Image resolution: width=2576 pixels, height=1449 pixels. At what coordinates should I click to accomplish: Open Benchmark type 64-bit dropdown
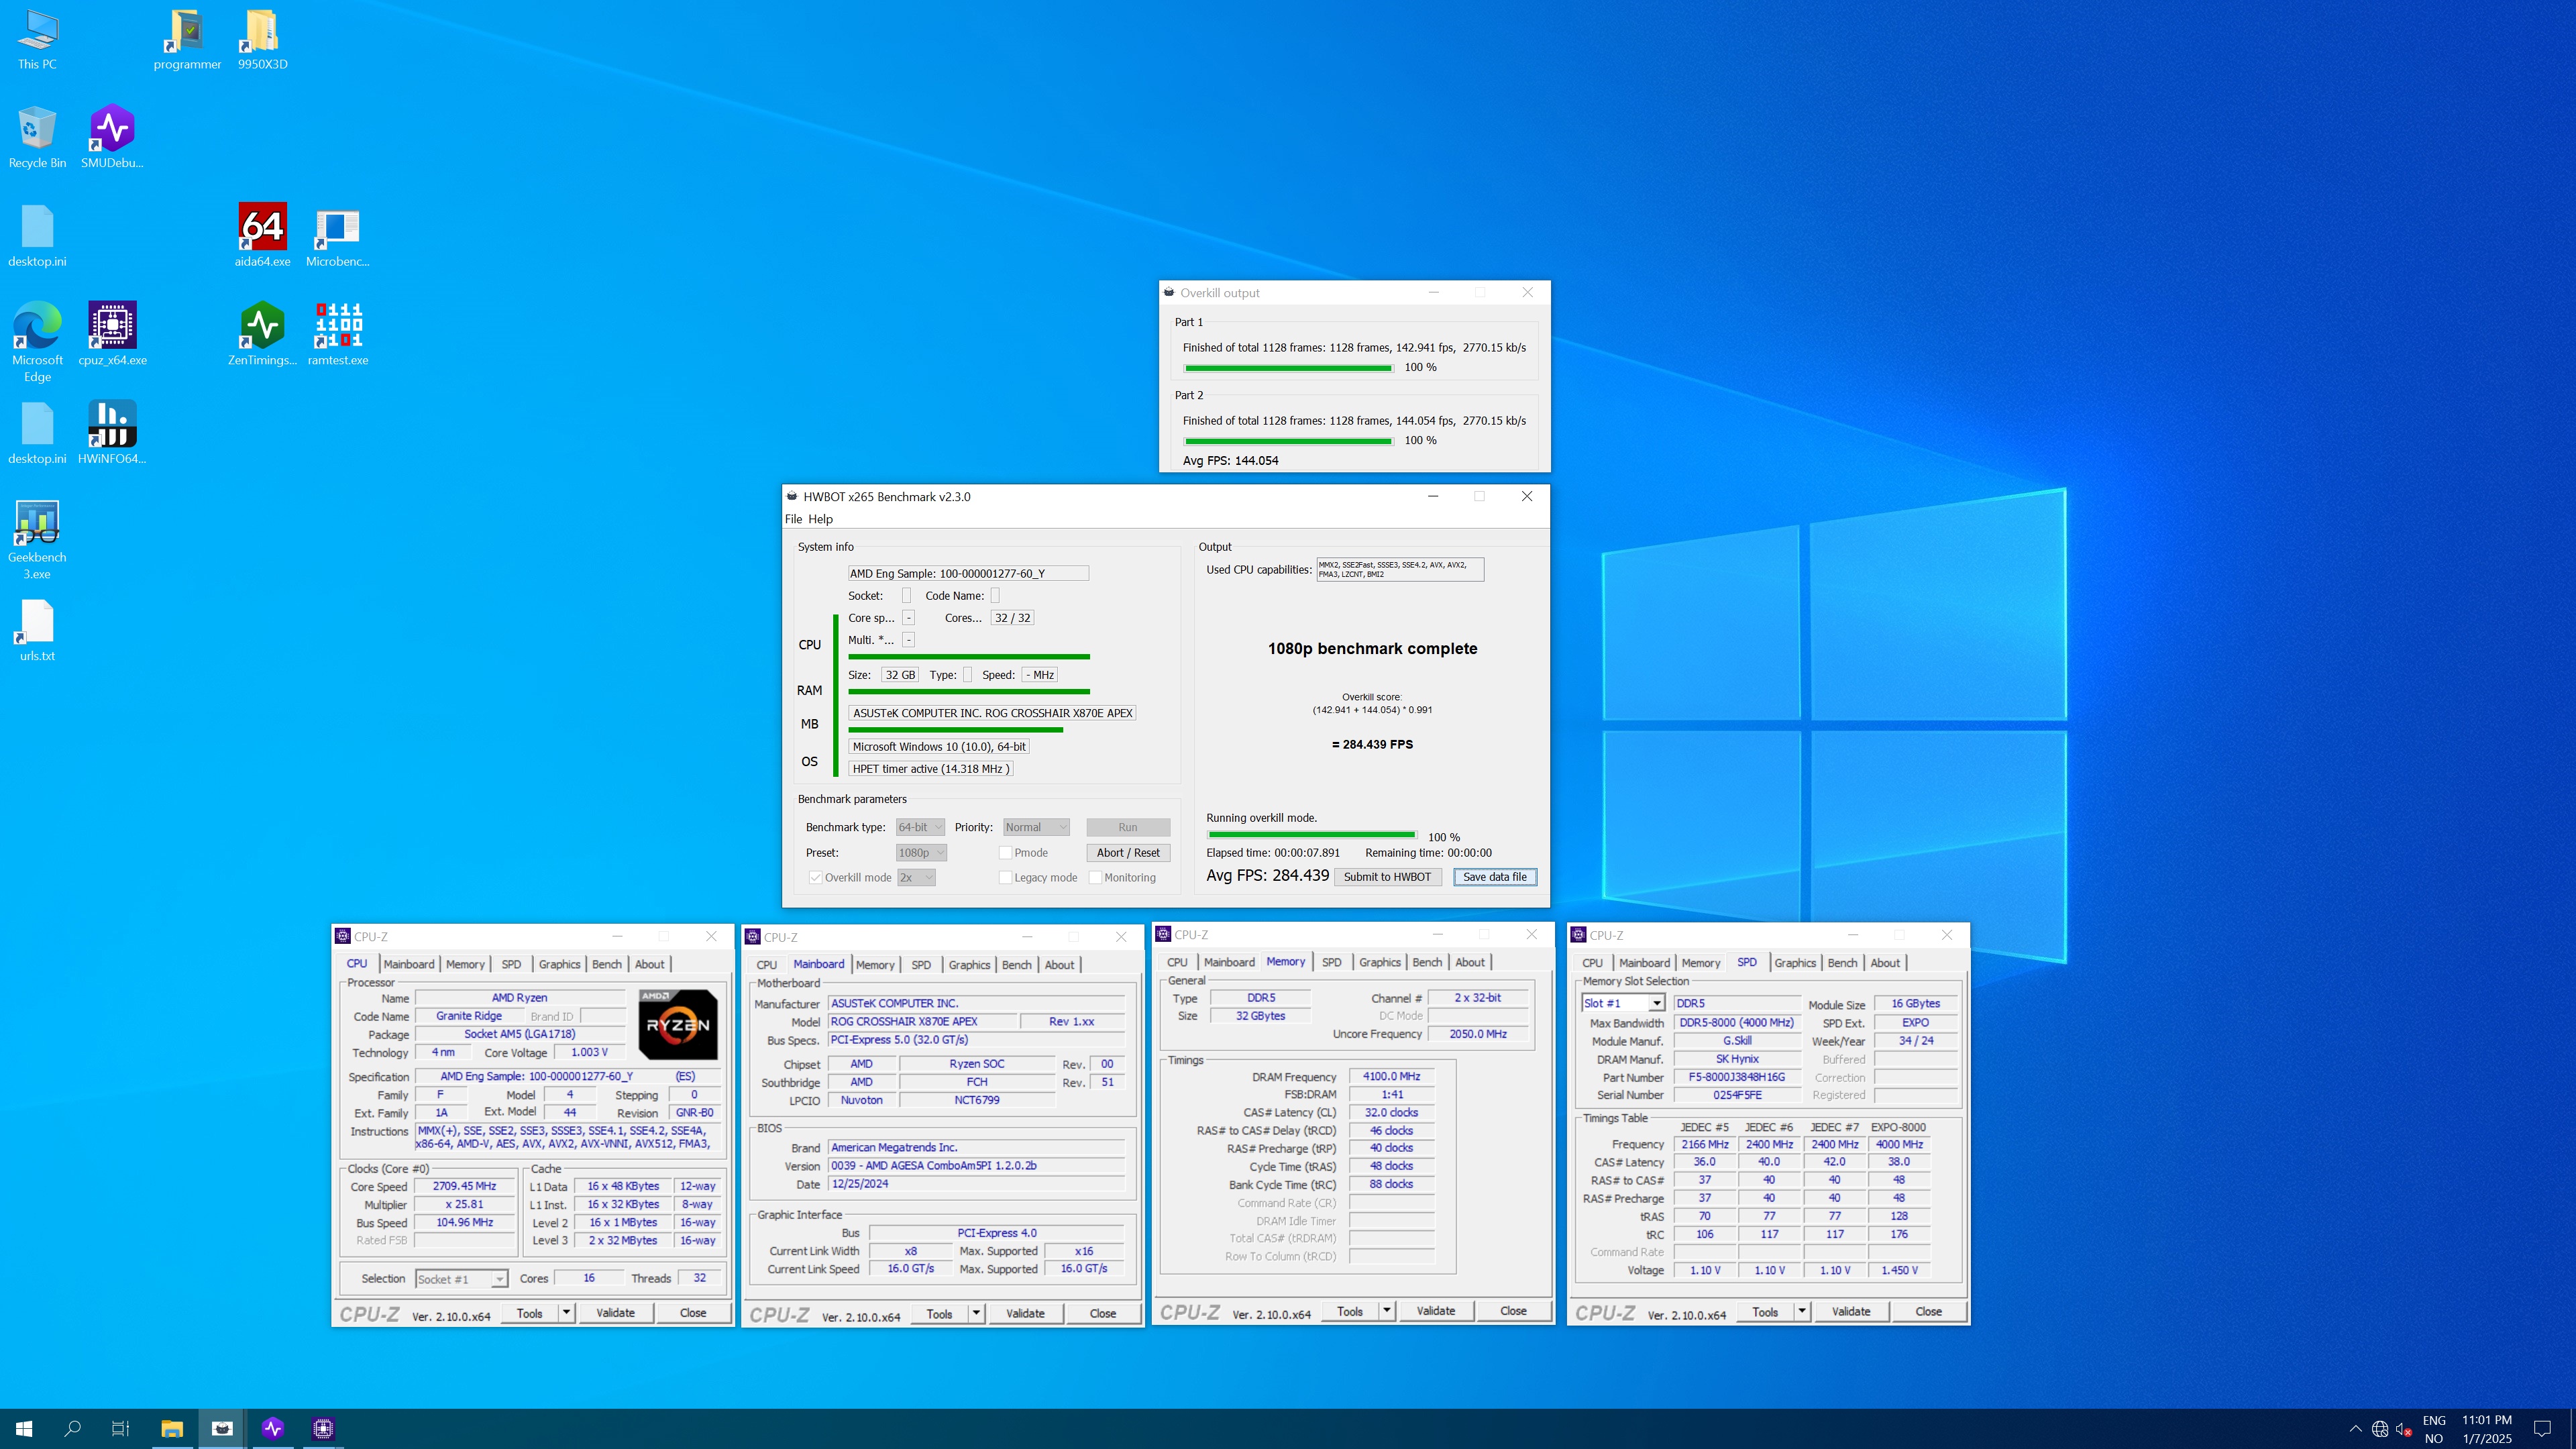coord(920,827)
